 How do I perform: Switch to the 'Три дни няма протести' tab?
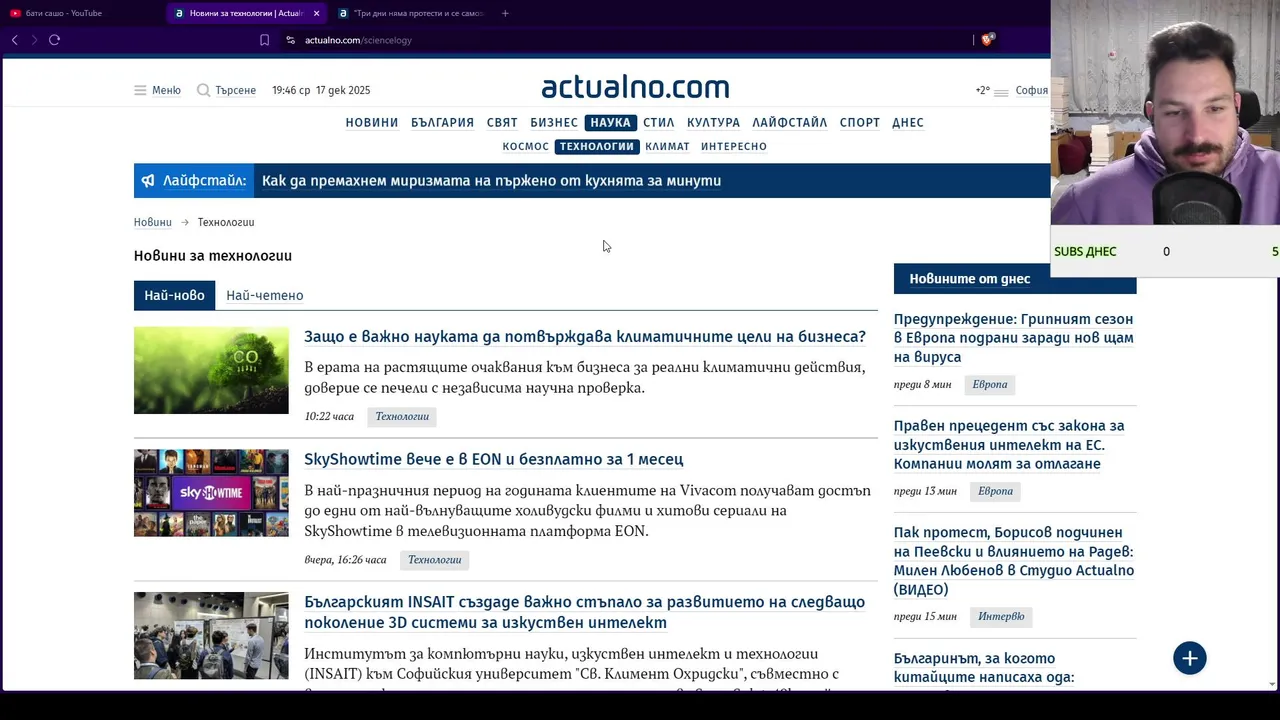click(x=412, y=13)
